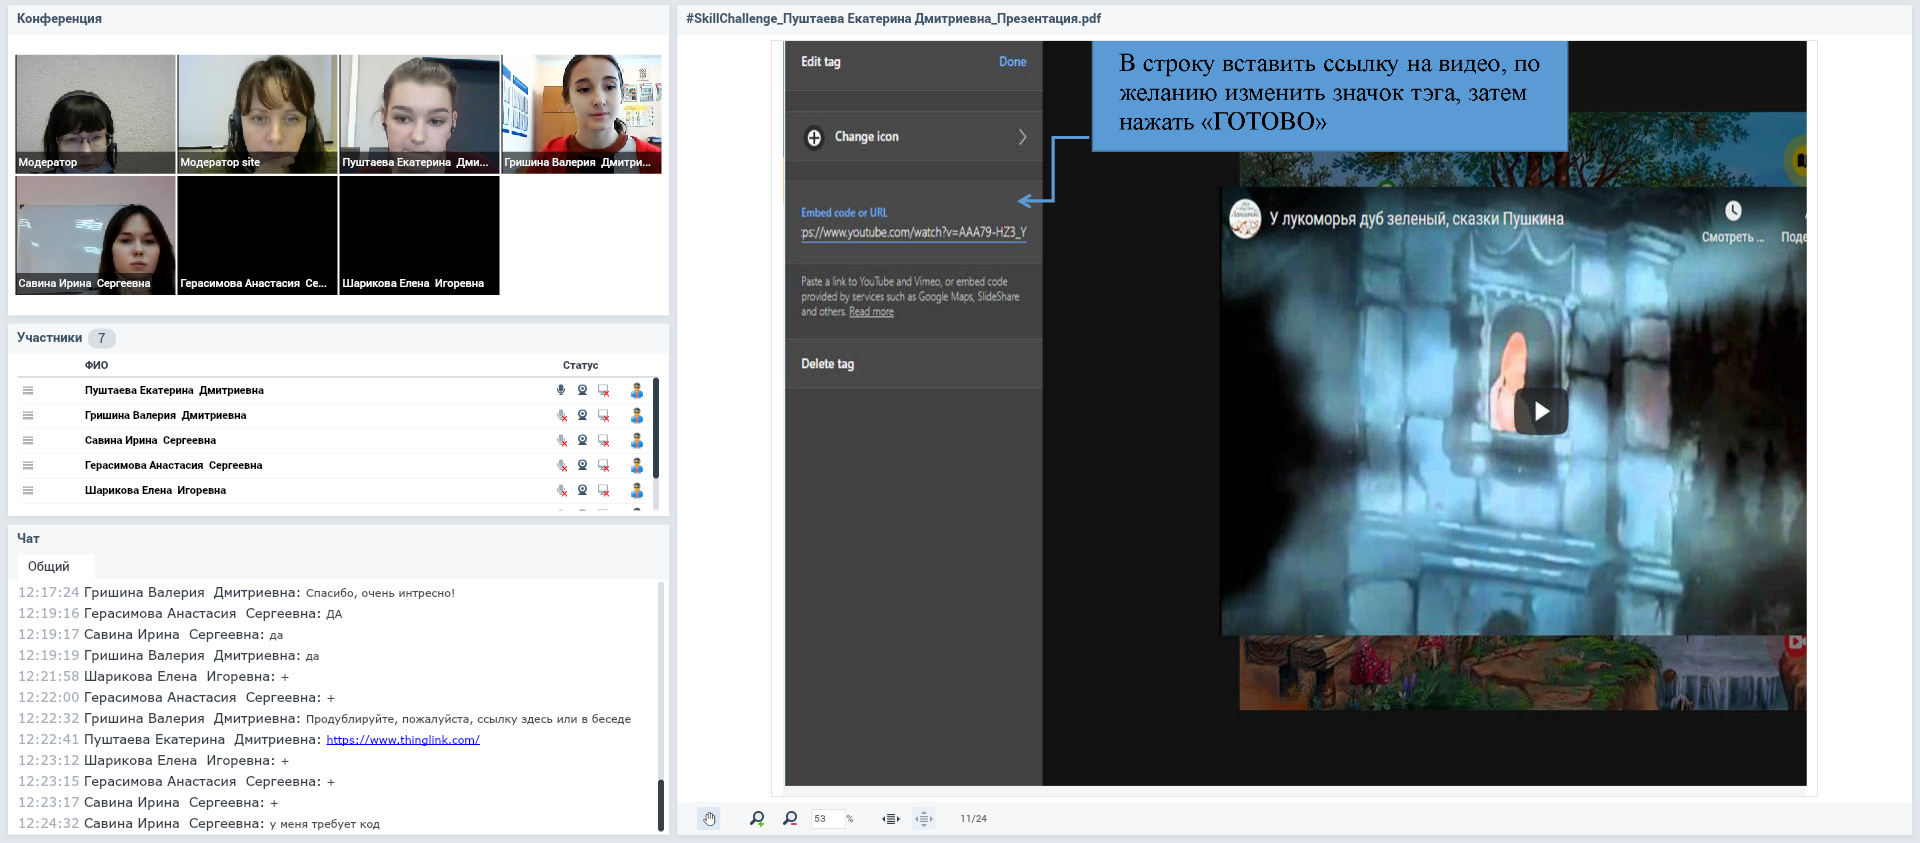Image resolution: width=1920 pixels, height=843 pixels.
Task: Click role icon for Пуштаева Екатерина Дмитриевна
Action: coord(637,390)
